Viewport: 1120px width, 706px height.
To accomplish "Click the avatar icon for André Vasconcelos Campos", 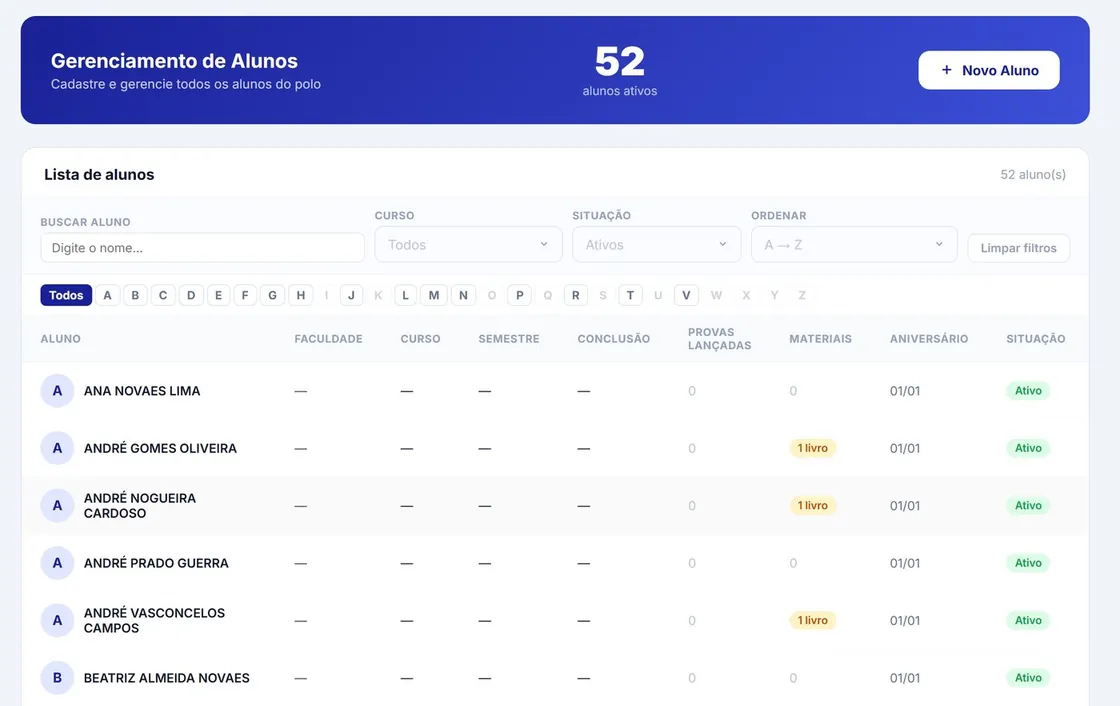I will pos(57,620).
